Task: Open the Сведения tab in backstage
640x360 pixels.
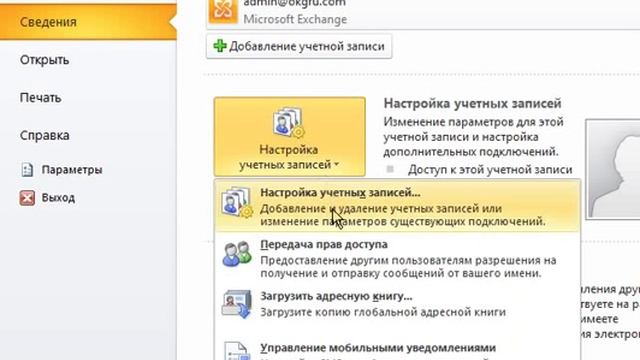Action: (x=88, y=22)
